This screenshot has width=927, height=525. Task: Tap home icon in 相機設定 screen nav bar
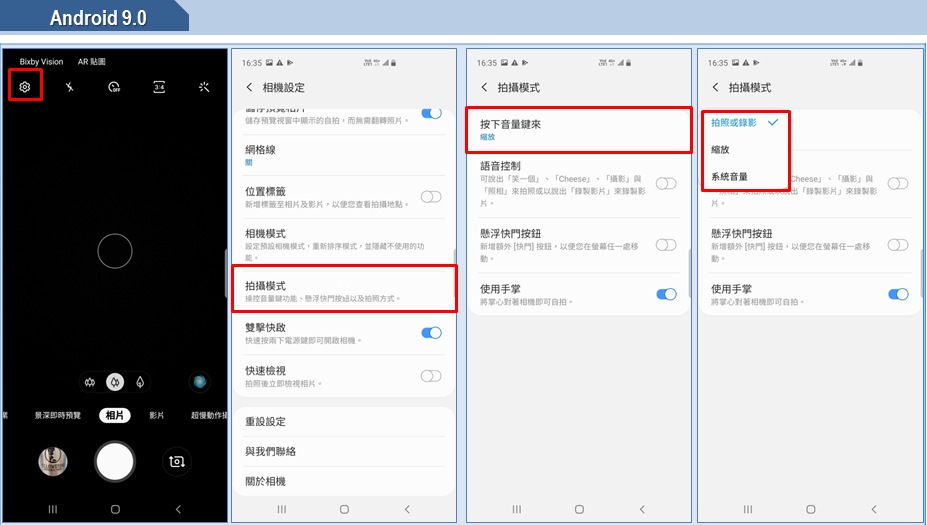[x=344, y=509]
